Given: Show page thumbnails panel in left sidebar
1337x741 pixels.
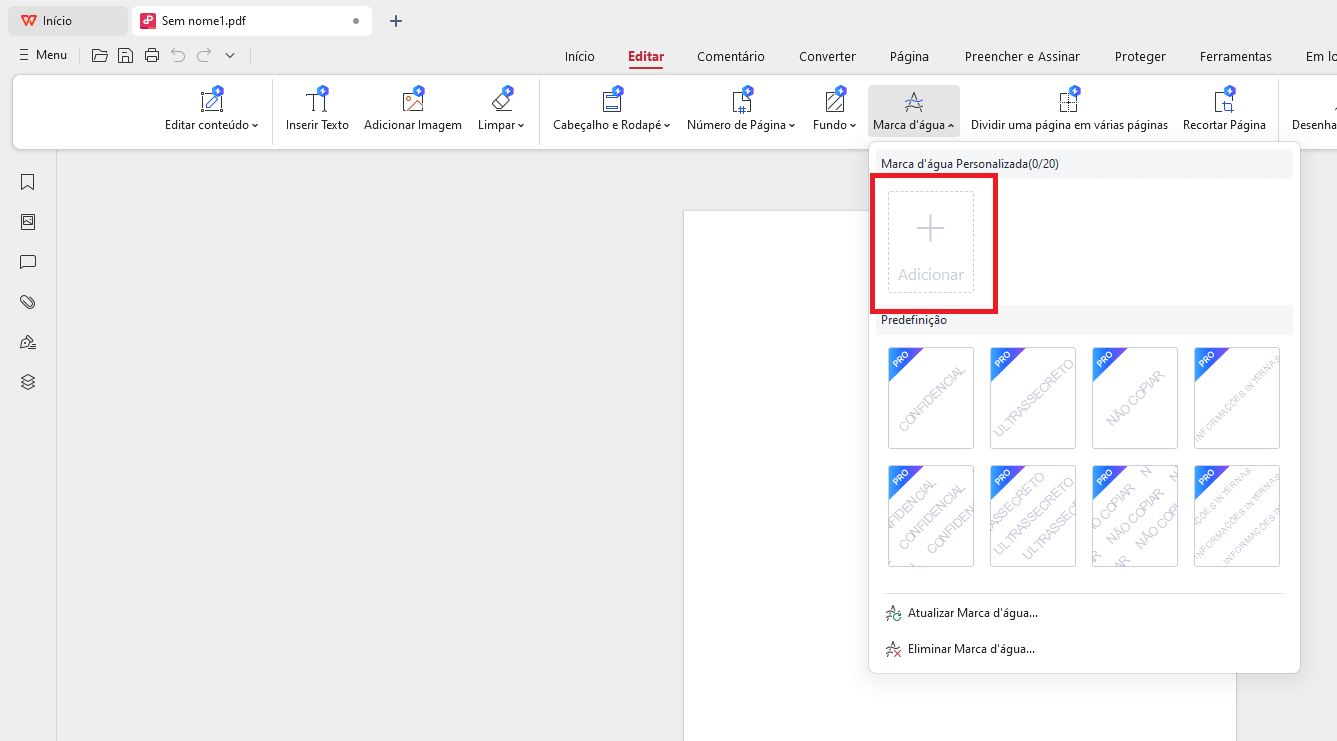Looking at the screenshot, I should [28, 222].
